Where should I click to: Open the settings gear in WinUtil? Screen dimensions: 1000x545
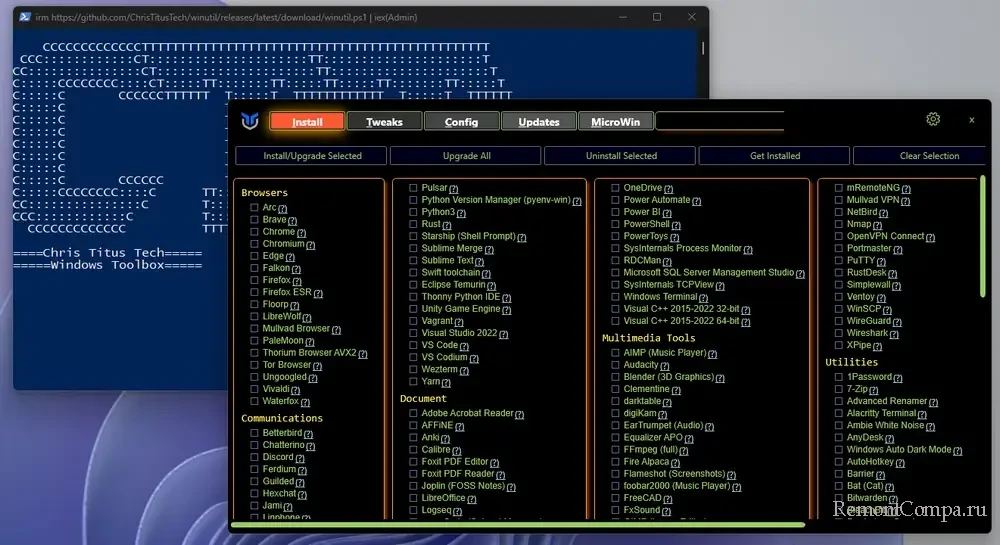coord(932,119)
